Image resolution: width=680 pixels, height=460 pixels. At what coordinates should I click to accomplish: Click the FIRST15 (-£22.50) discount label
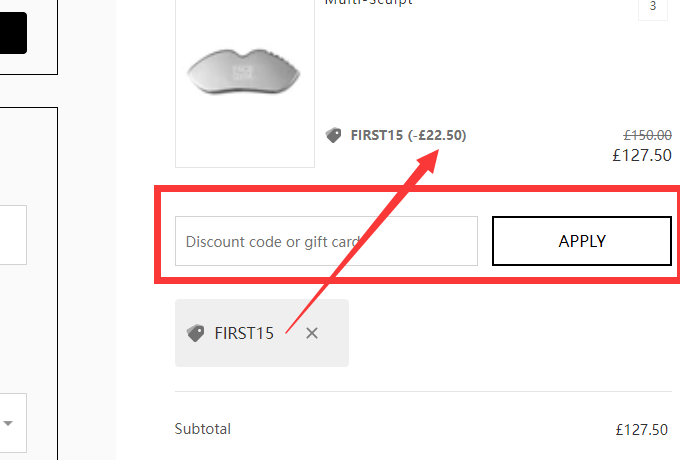[x=408, y=135]
